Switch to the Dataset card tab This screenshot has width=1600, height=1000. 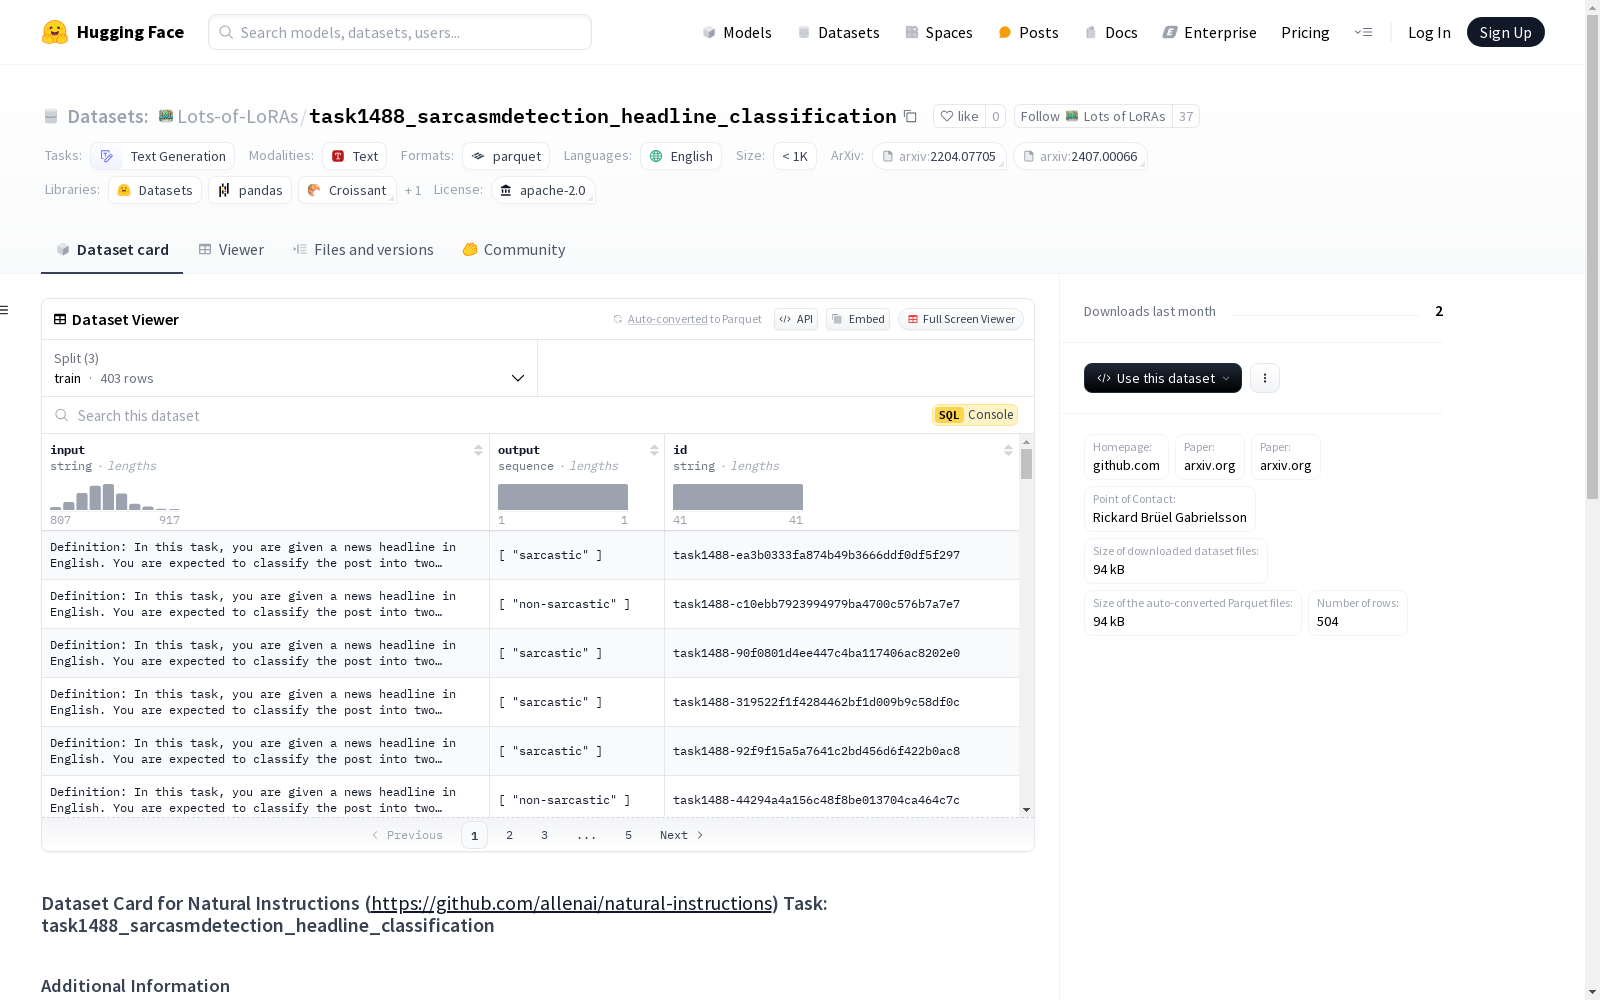pyautogui.click(x=112, y=250)
